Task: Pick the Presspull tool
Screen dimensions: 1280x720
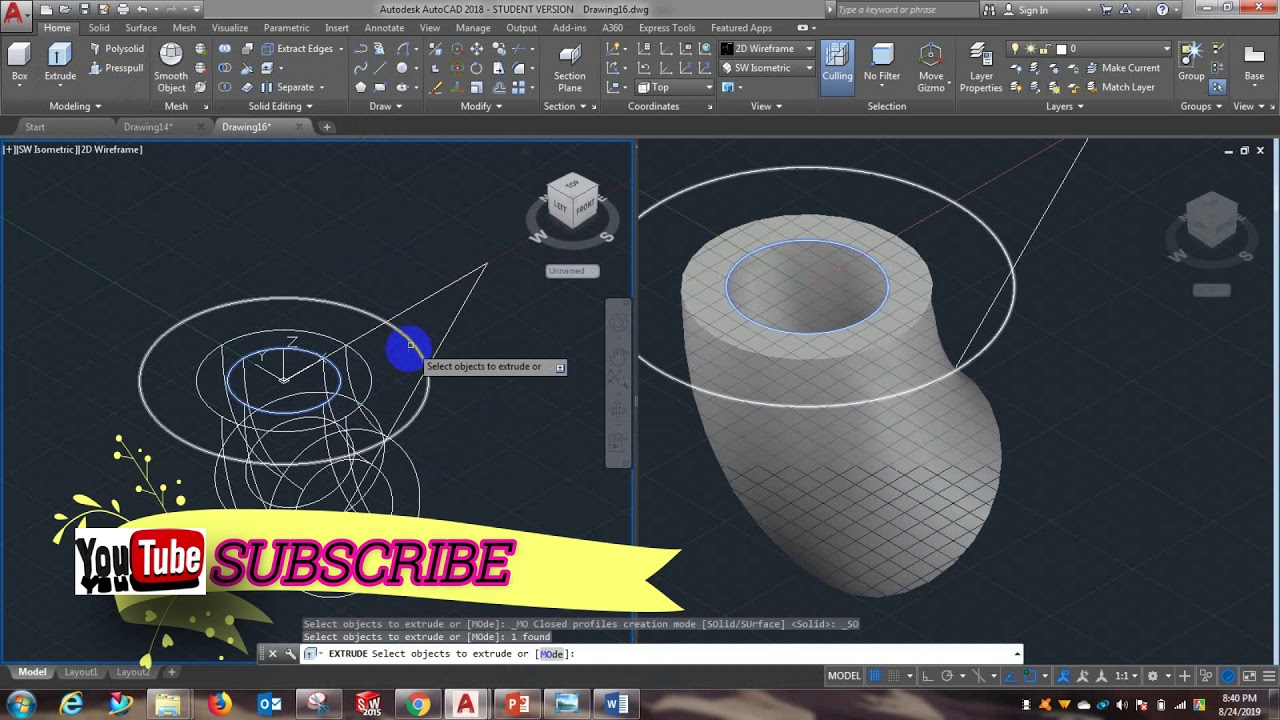Action: pos(116,68)
